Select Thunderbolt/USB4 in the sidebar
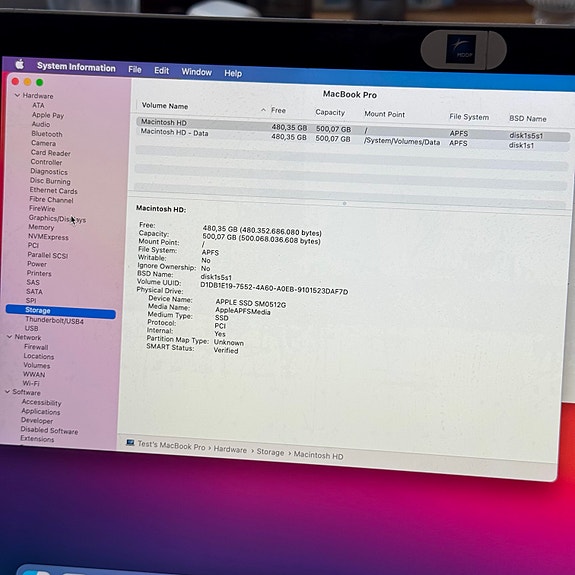 [54, 321]
